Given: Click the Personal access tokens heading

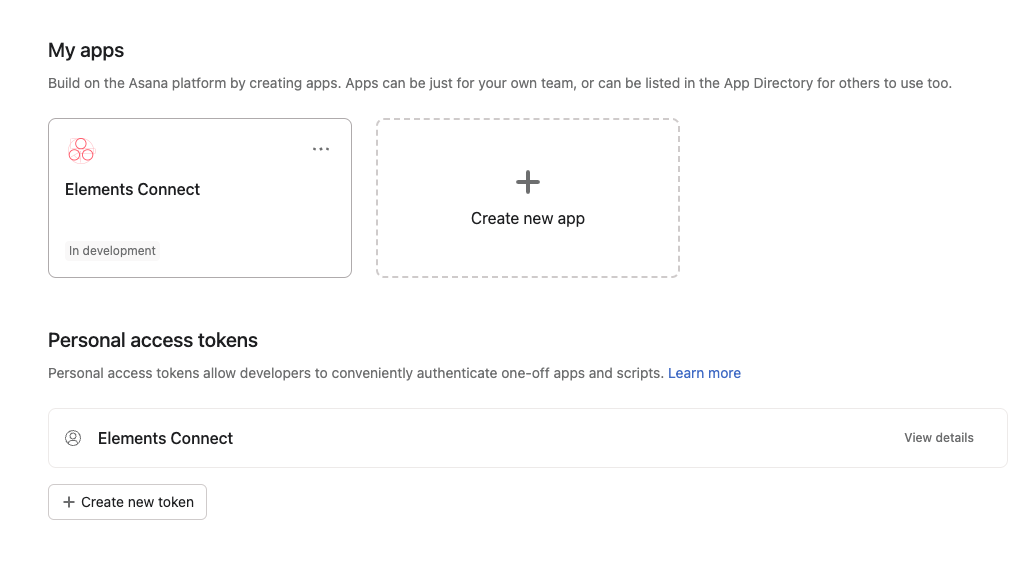Looking at the screenshot, I should 153,340.
